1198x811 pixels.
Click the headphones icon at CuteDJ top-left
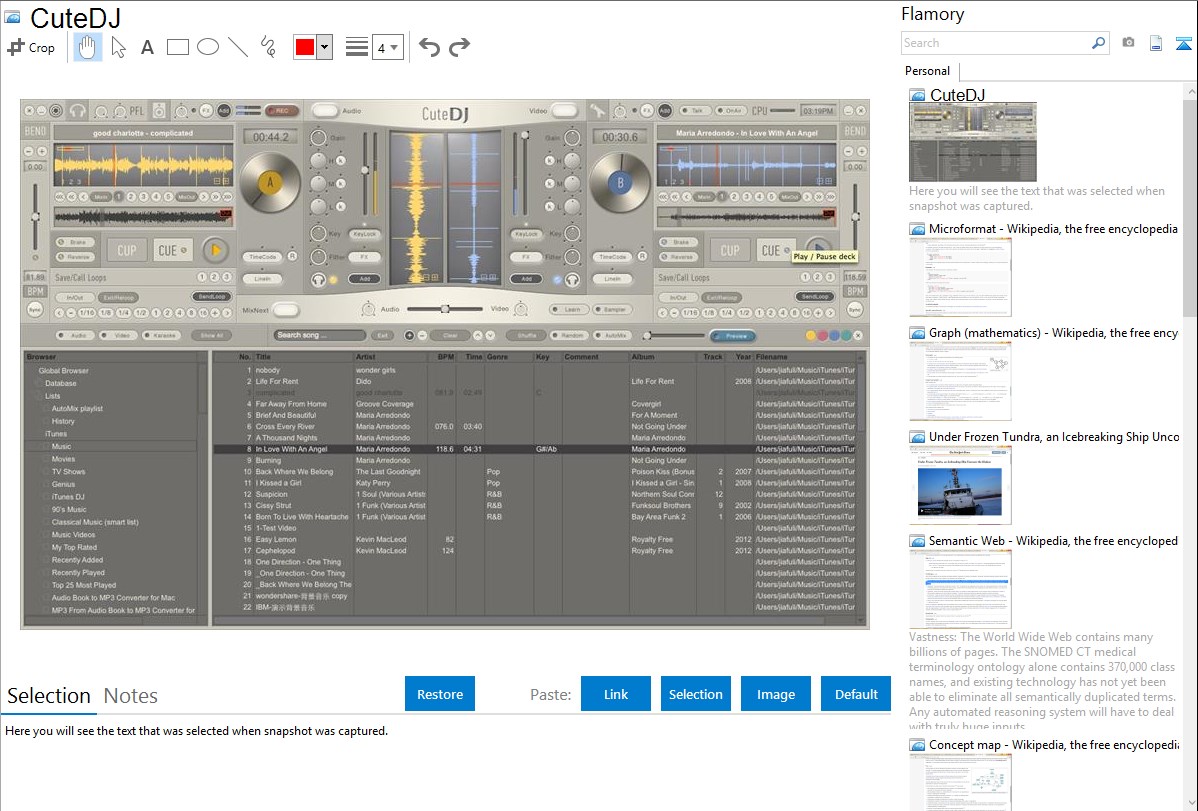[x=77, y=111]
